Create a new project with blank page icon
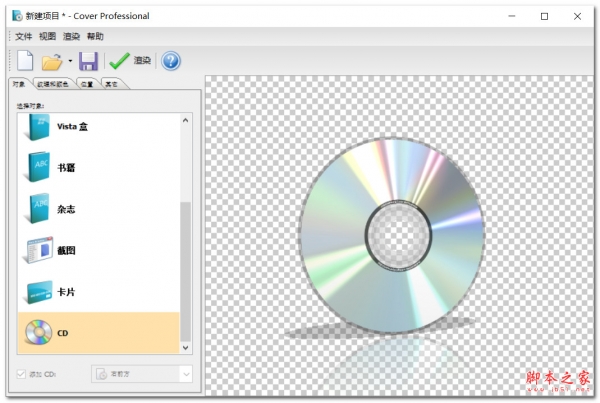600x403 pixels. (25, 60)
